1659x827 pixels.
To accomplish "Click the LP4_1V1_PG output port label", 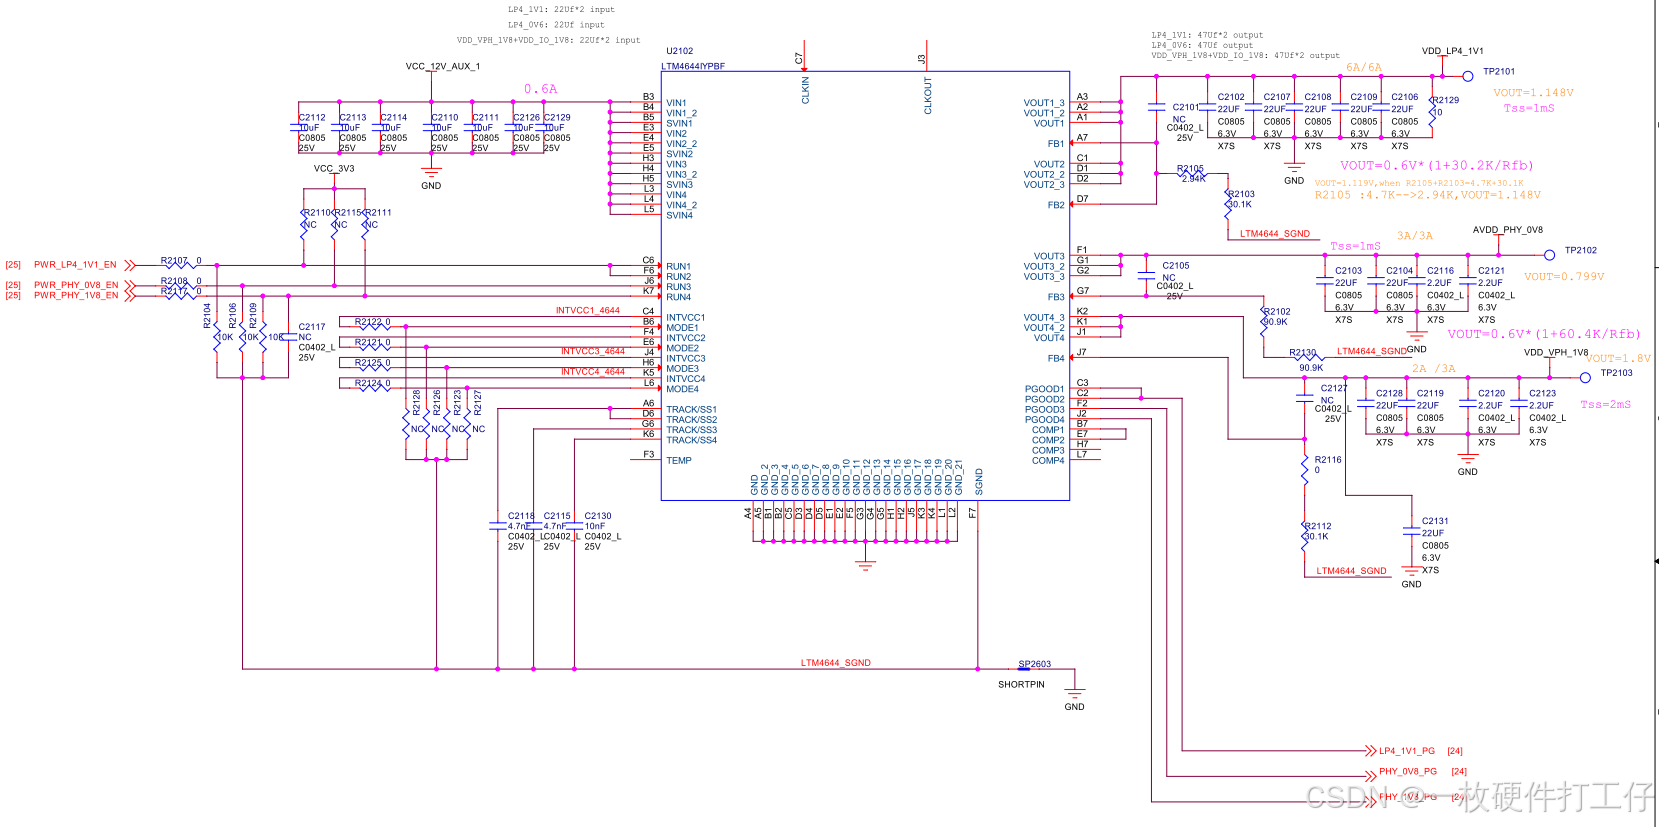I will (1407, 751).
